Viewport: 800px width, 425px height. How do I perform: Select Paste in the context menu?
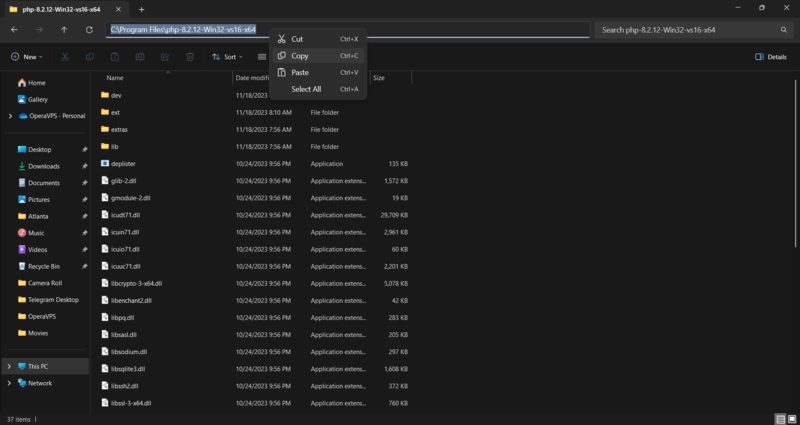[x=300, y=73]
